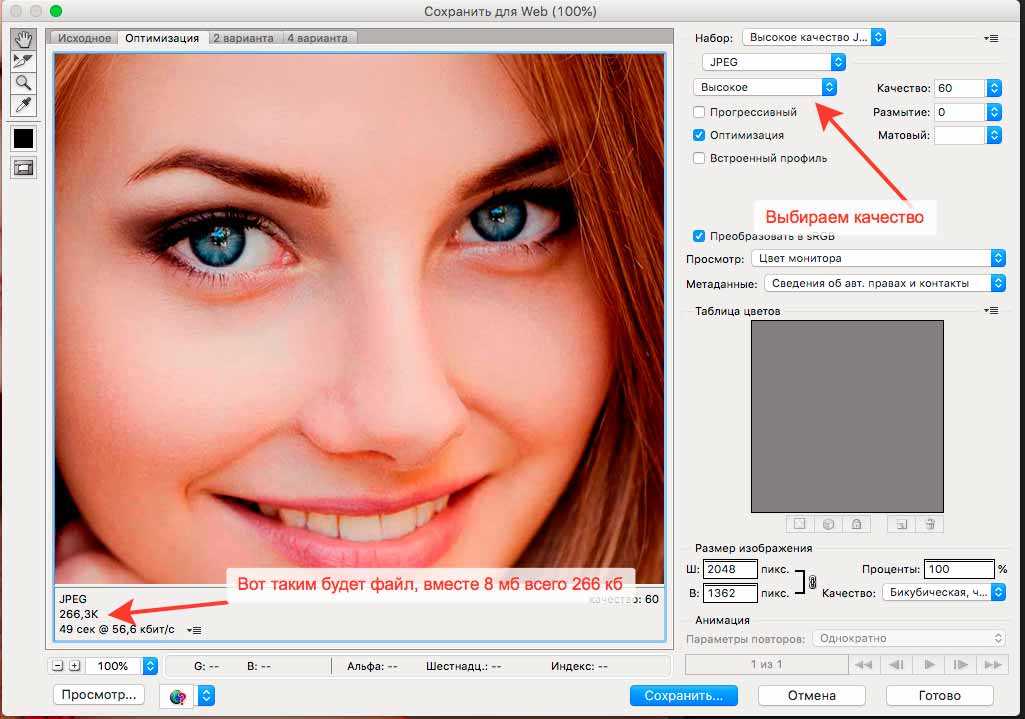The width and height of the screenshot is (1025, 719).
Task: Switch to the 2 варианта tab
Action: pyautogui.click(x=243, y=38)
